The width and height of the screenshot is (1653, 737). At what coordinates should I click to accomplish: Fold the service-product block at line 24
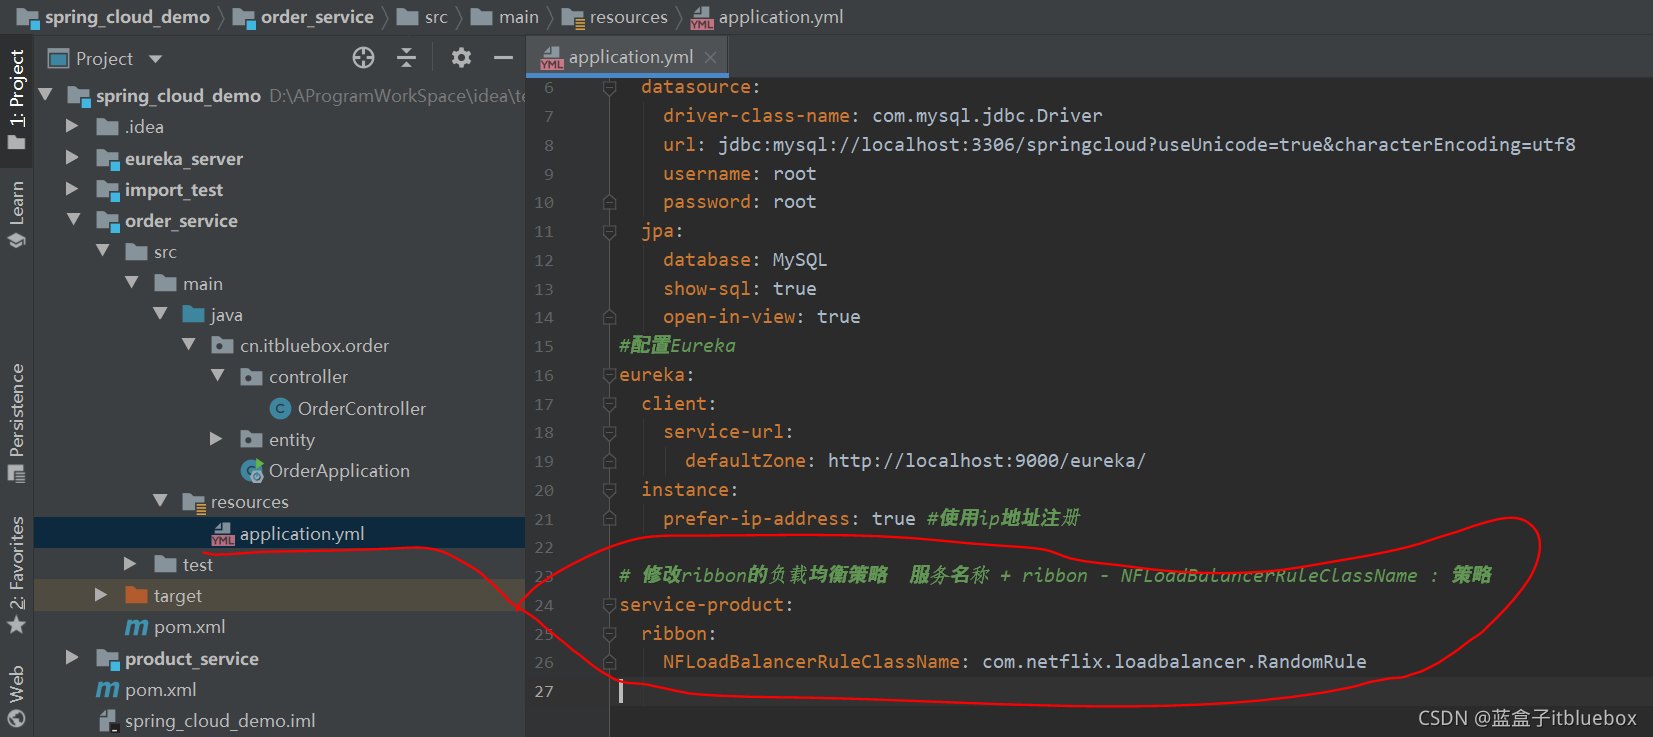(x=609, y=605)
